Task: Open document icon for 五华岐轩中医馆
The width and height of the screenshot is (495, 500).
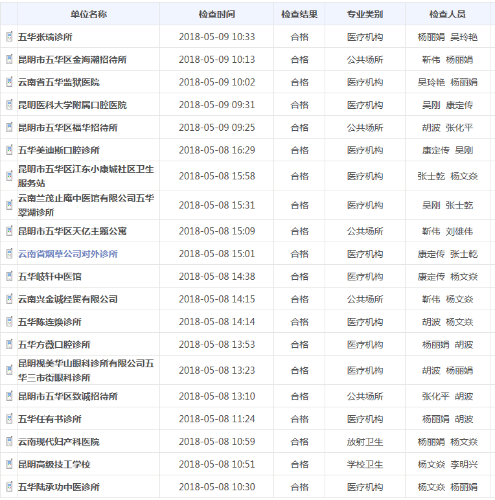Action: (x=9, y=276)
